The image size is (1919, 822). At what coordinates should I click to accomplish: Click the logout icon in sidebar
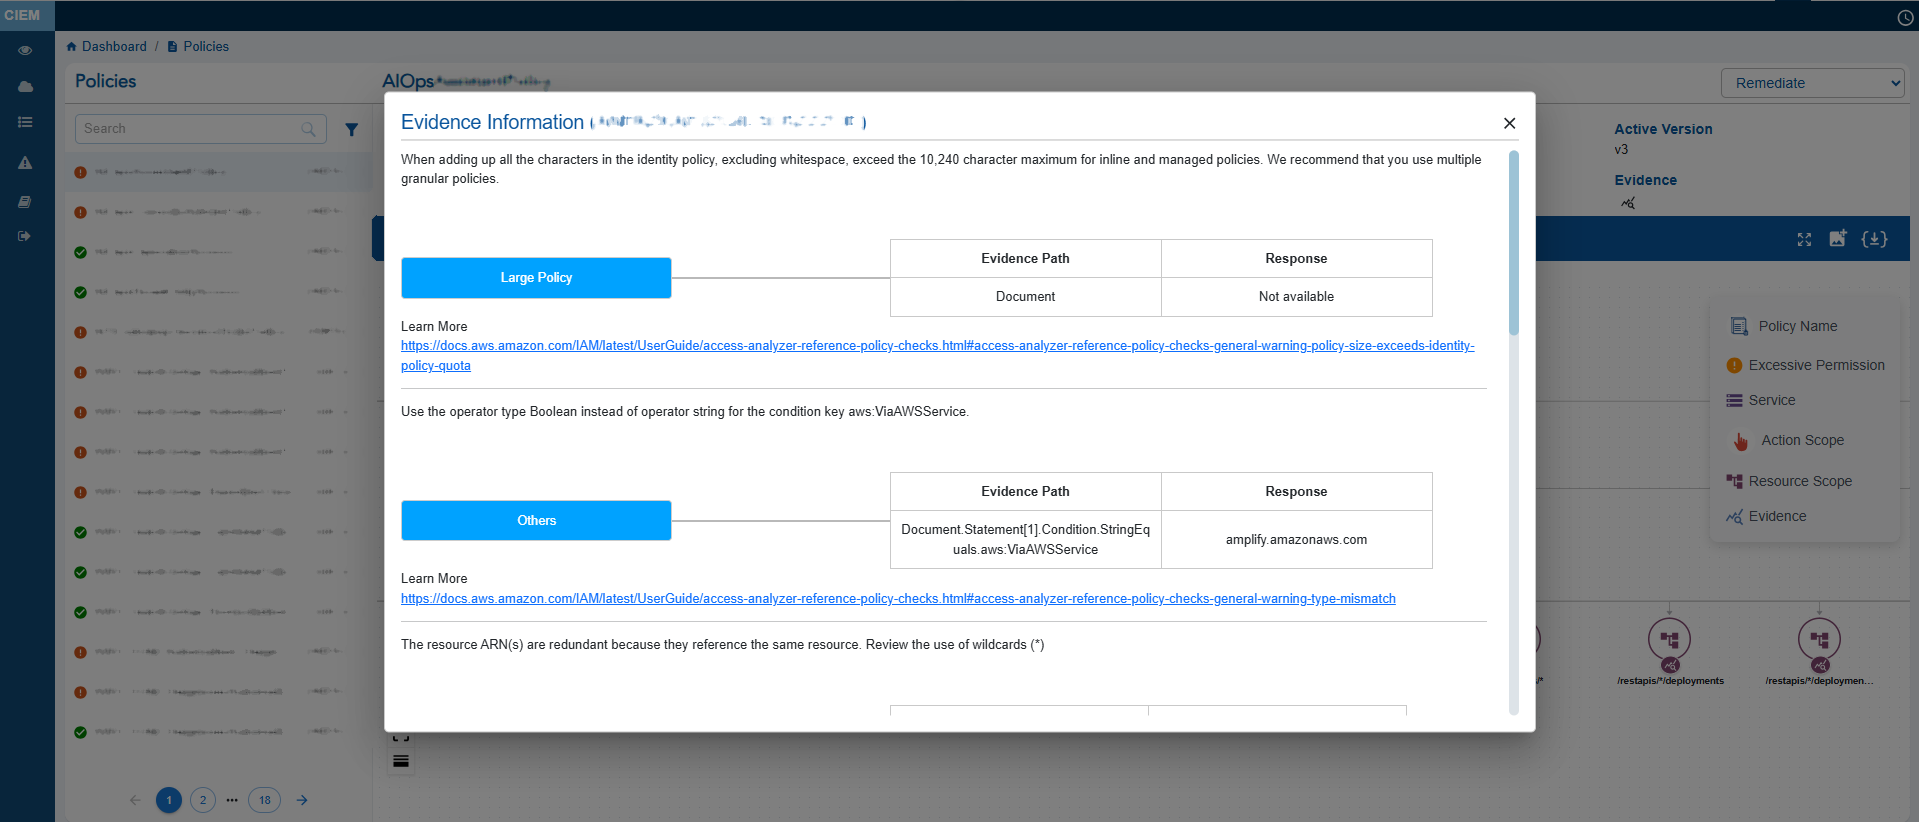pos(25,236)
